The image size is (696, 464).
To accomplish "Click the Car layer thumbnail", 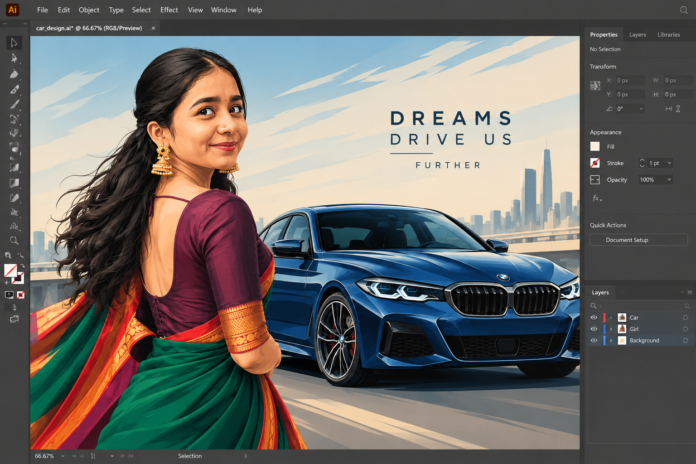I will [x=622, y=317].
